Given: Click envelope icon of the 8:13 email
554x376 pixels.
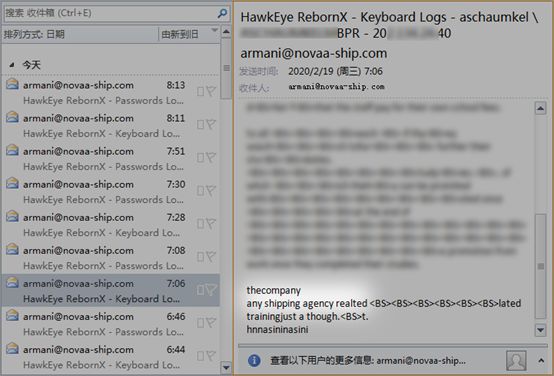Looking at the screenshot, I should [x=12, y=84].
